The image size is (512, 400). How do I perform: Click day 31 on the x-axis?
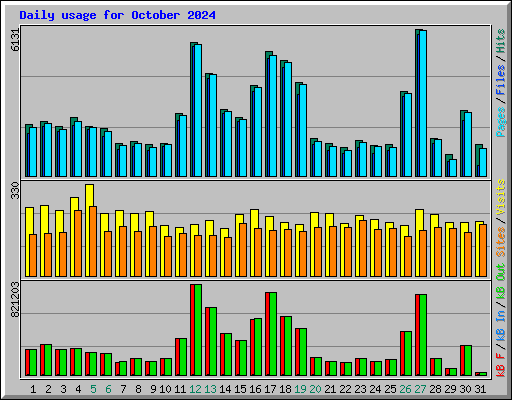pos(480,389)
